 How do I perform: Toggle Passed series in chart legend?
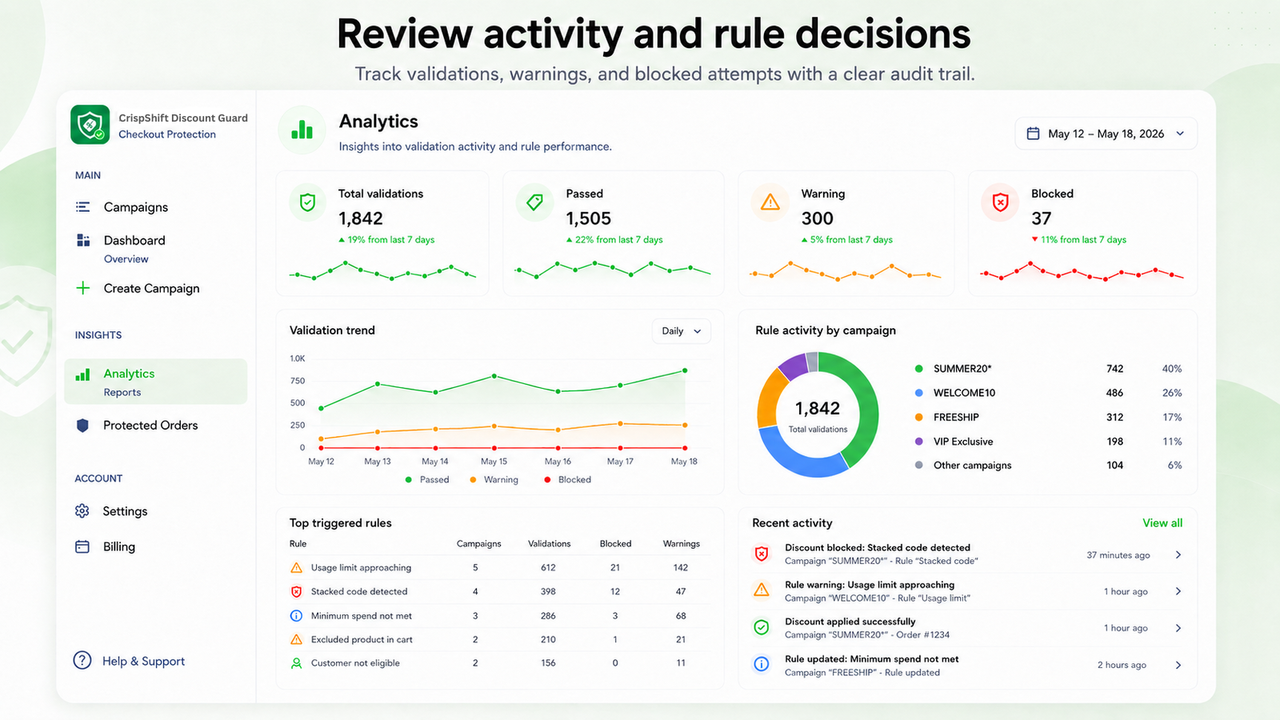pyautogui.click(x=427, y=480)
